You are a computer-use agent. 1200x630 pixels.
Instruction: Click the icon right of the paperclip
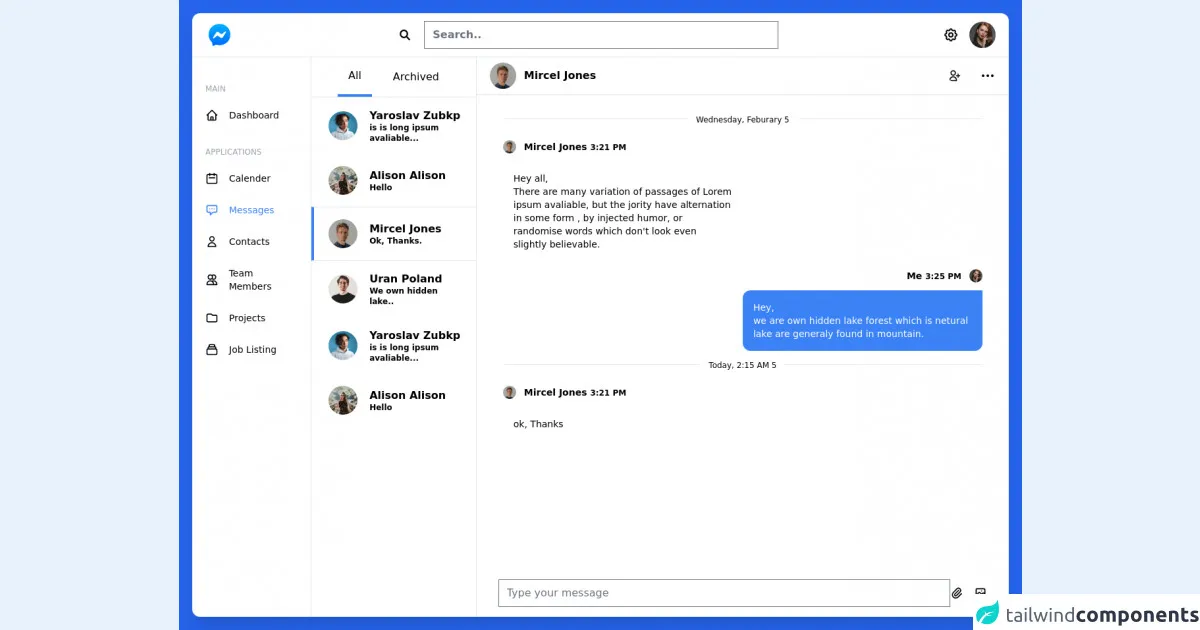coord(980,592)
